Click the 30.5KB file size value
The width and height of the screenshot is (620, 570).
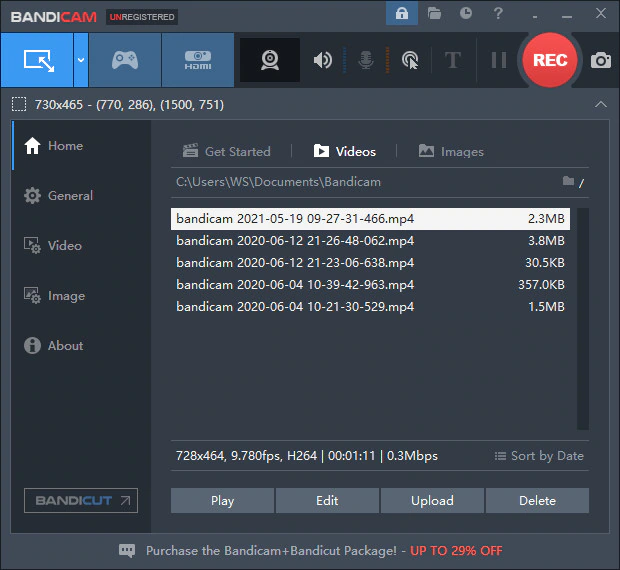tap(544, 263)
